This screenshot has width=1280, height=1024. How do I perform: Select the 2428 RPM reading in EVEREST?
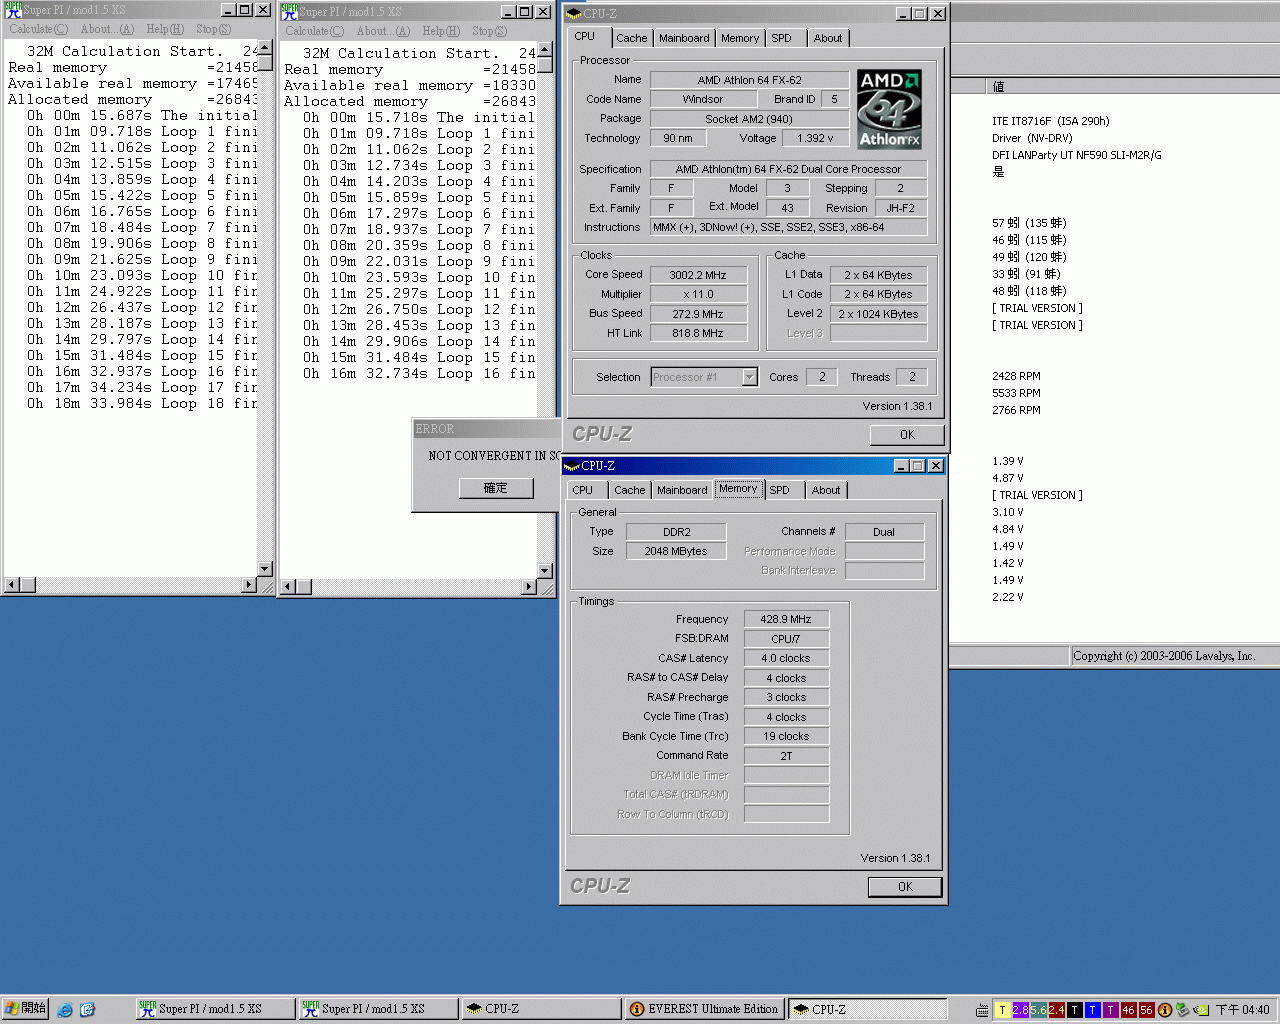tap(1016, 376)
